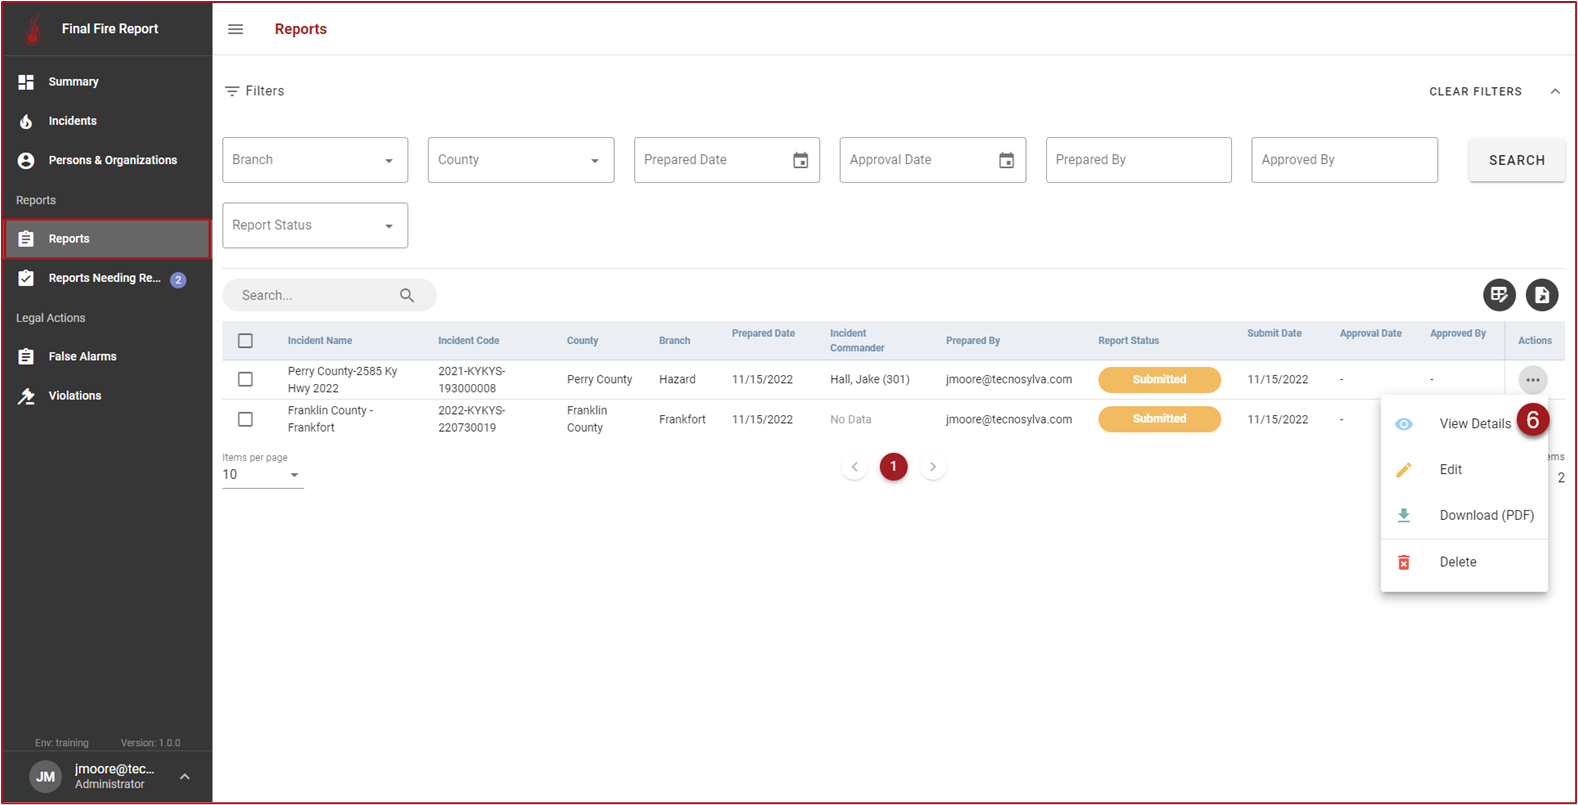This screenshot has height=805, width=1578.
Task: Click the table column settings icon
Action: 1498,295
